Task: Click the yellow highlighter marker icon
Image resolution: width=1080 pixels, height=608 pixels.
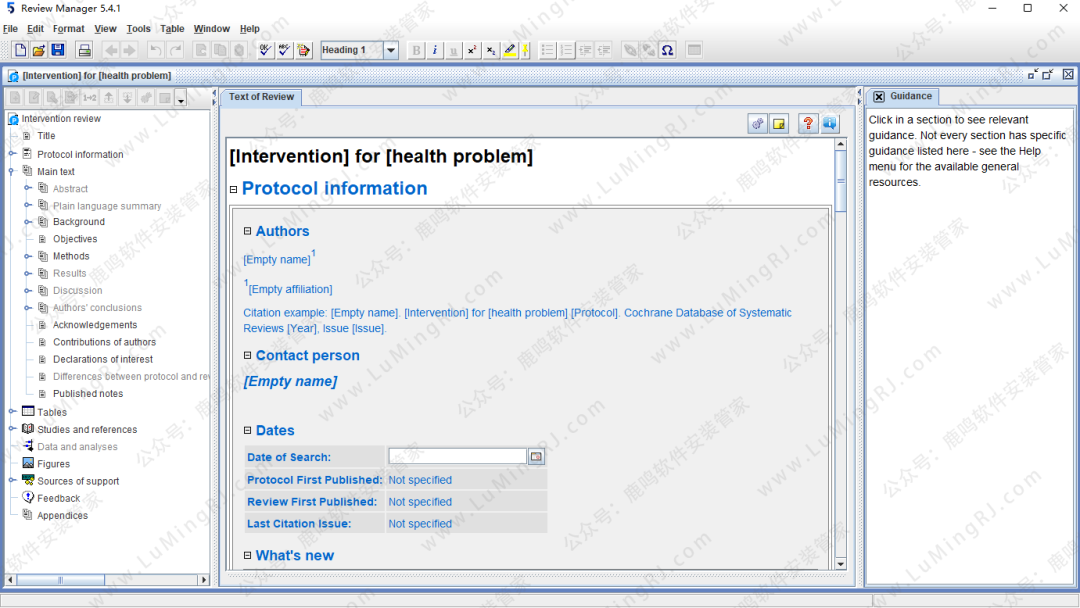Action: [510, 50]
